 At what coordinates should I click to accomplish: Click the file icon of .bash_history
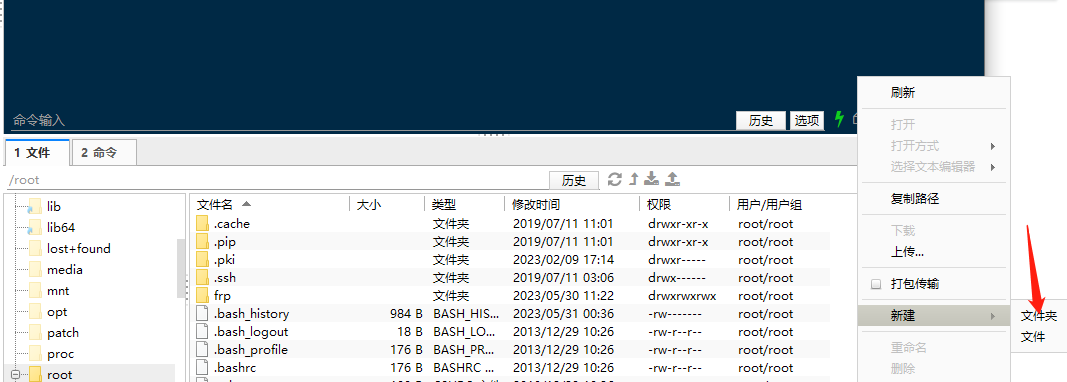point(202,314)
